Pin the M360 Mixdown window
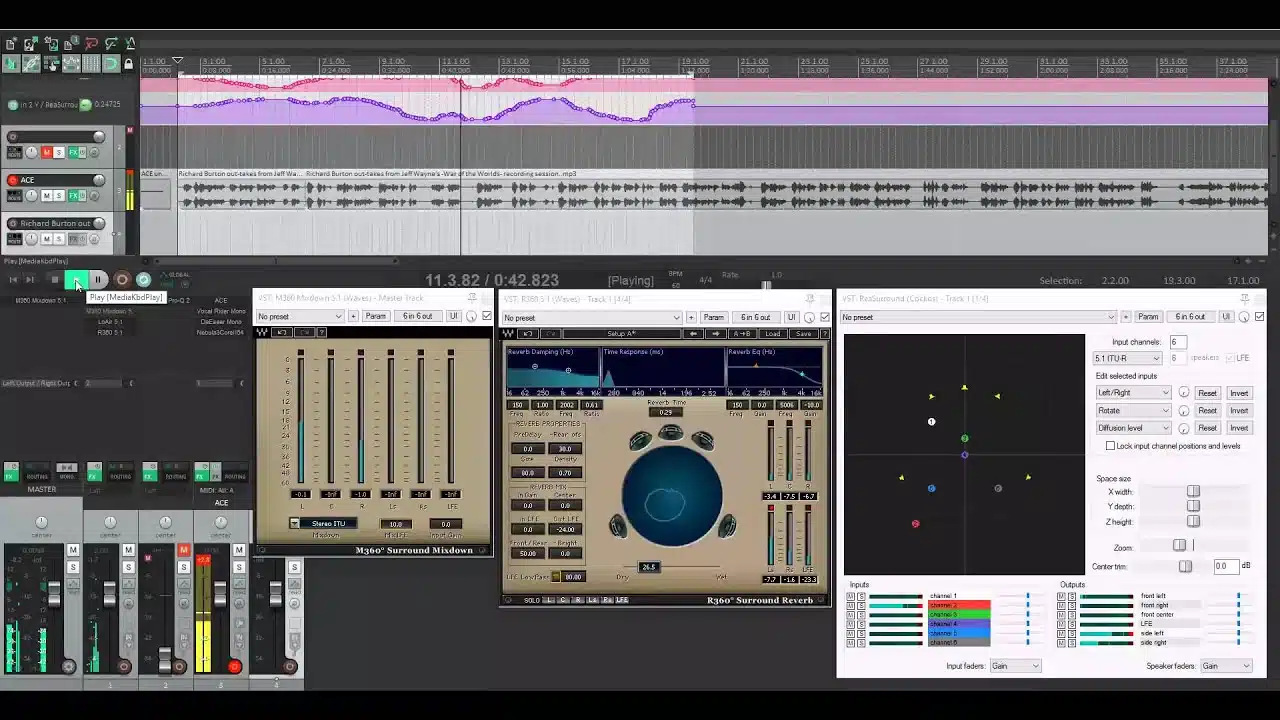 click(472, 298)
